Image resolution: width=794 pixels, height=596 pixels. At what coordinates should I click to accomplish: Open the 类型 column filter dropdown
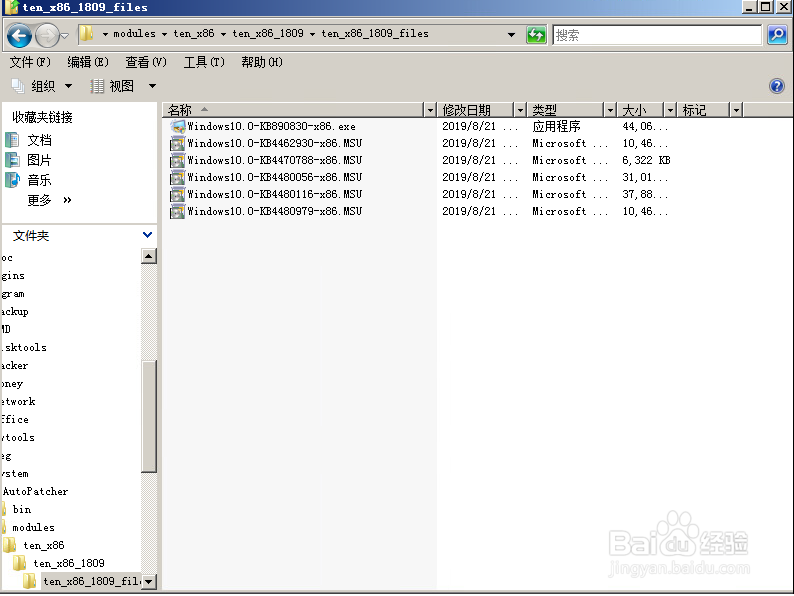[610, 110]
